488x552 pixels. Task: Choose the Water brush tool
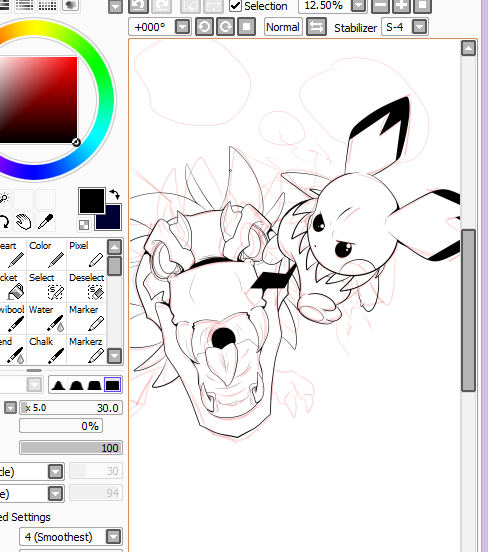coord(46,318)
